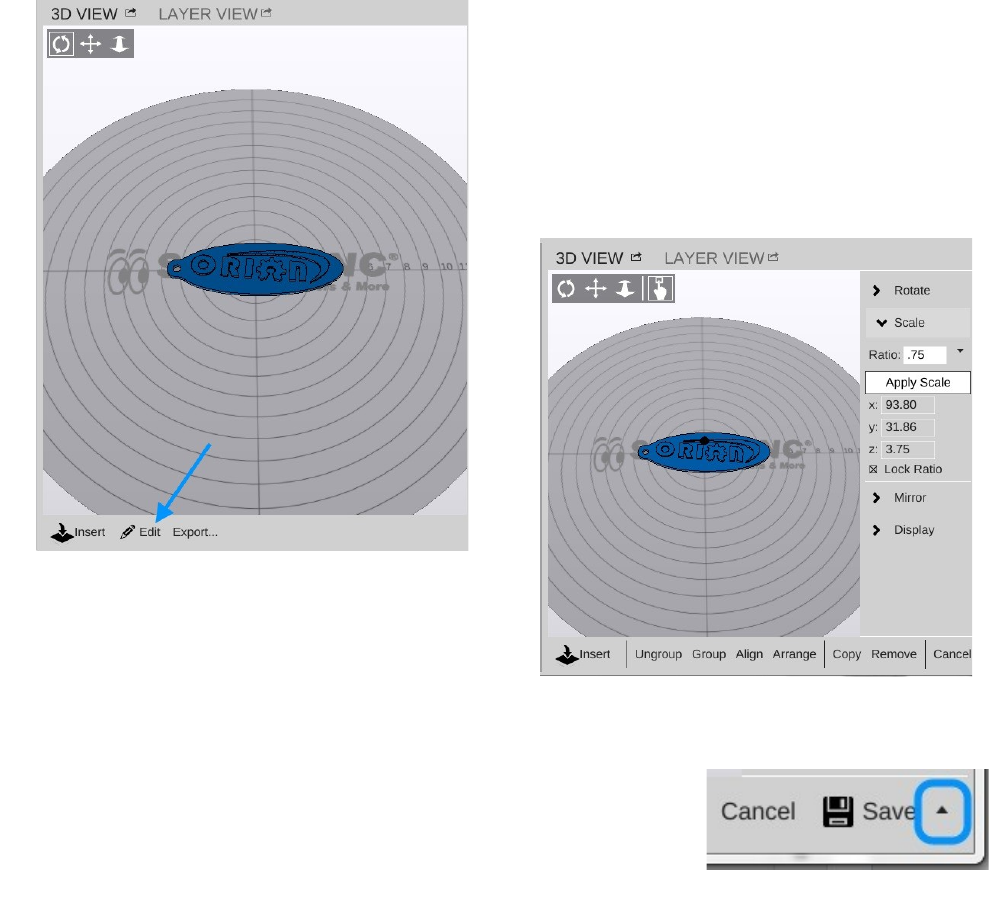
Task: Click the x dimension field 93.80
Action: point(907,405)
